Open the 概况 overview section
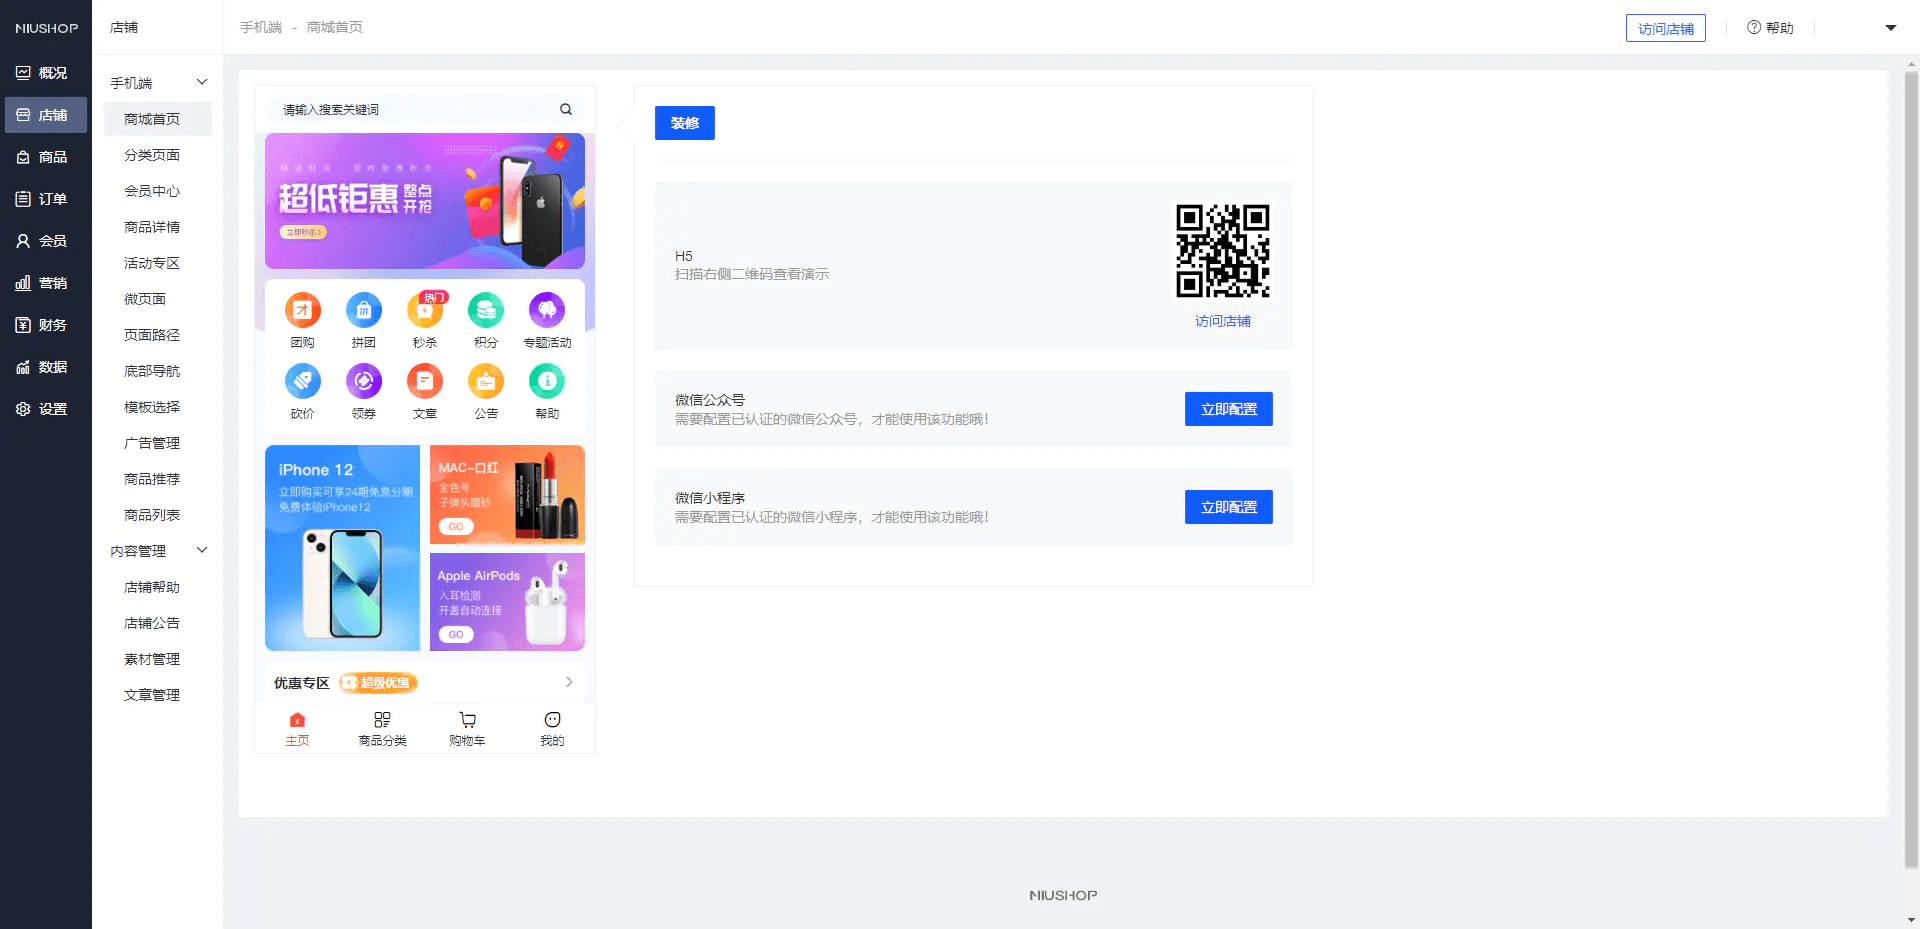Screen dimensions: 1920x929 click(x=45, y=72)
